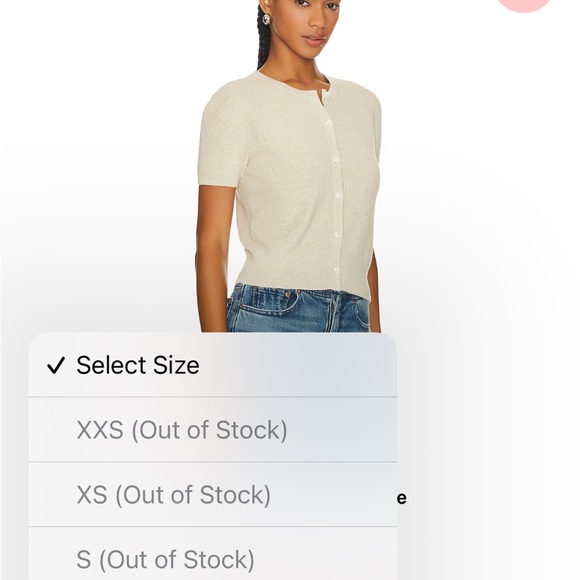Click the lowest cardigan button near the hem

click(337, 270)
